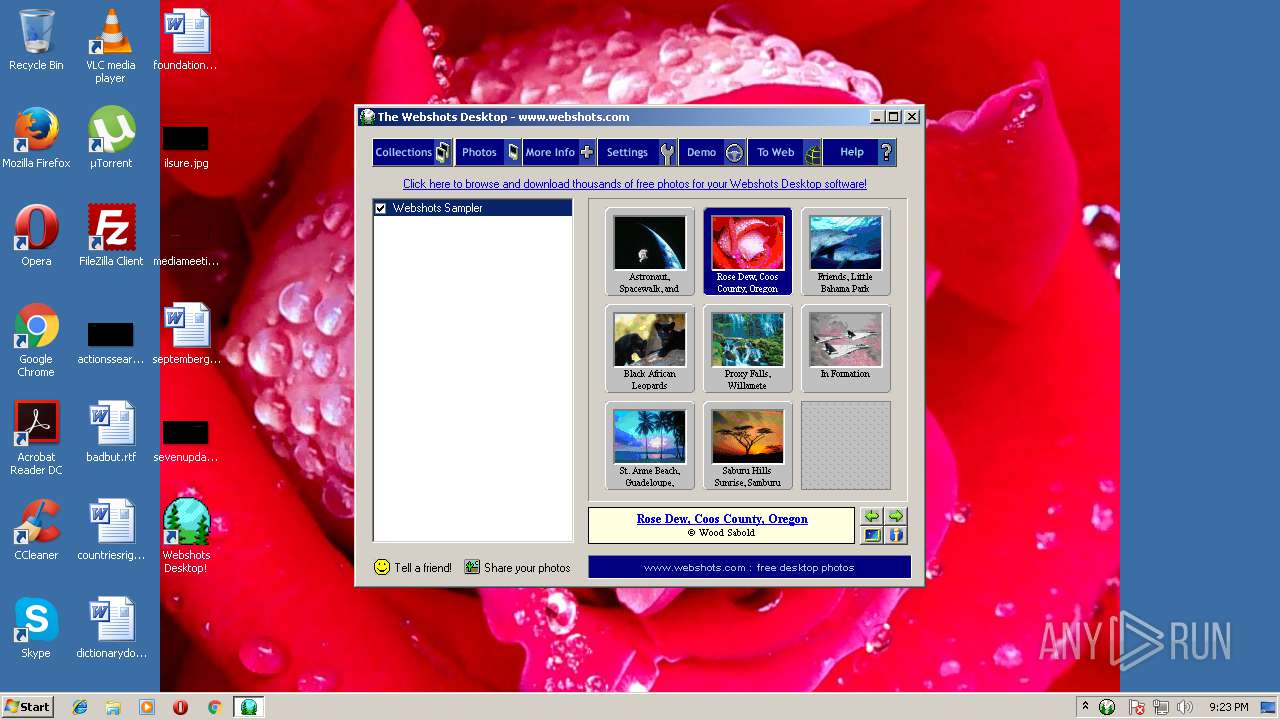Click the Tell a friend! smiley icon

coord(381,567)
